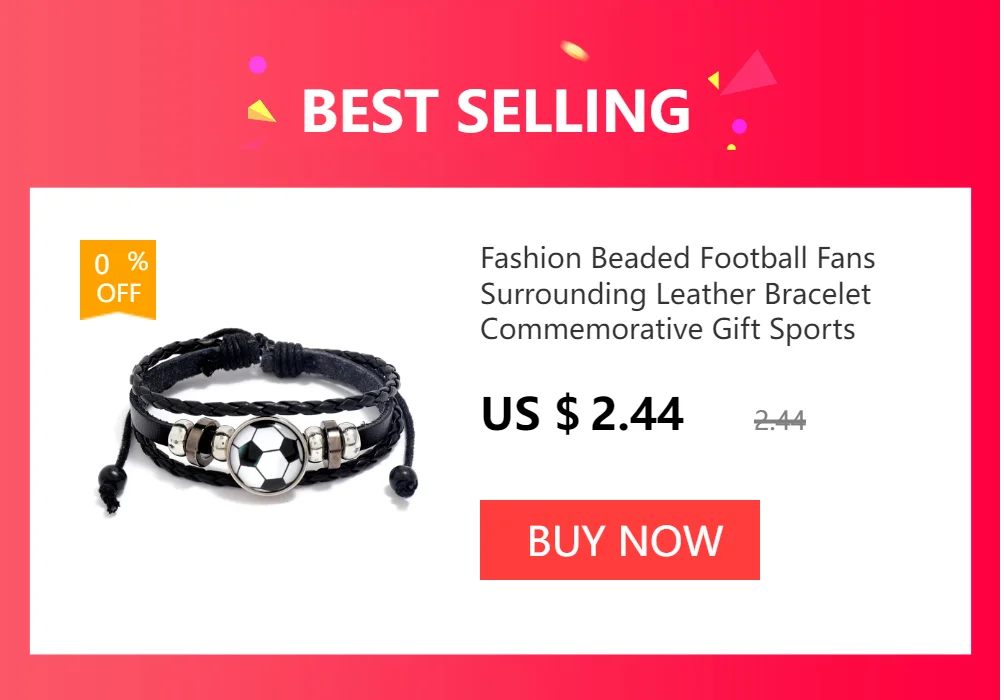
Task: Click the small yellow triangle right of SELLING
Action: pos(714,80)
